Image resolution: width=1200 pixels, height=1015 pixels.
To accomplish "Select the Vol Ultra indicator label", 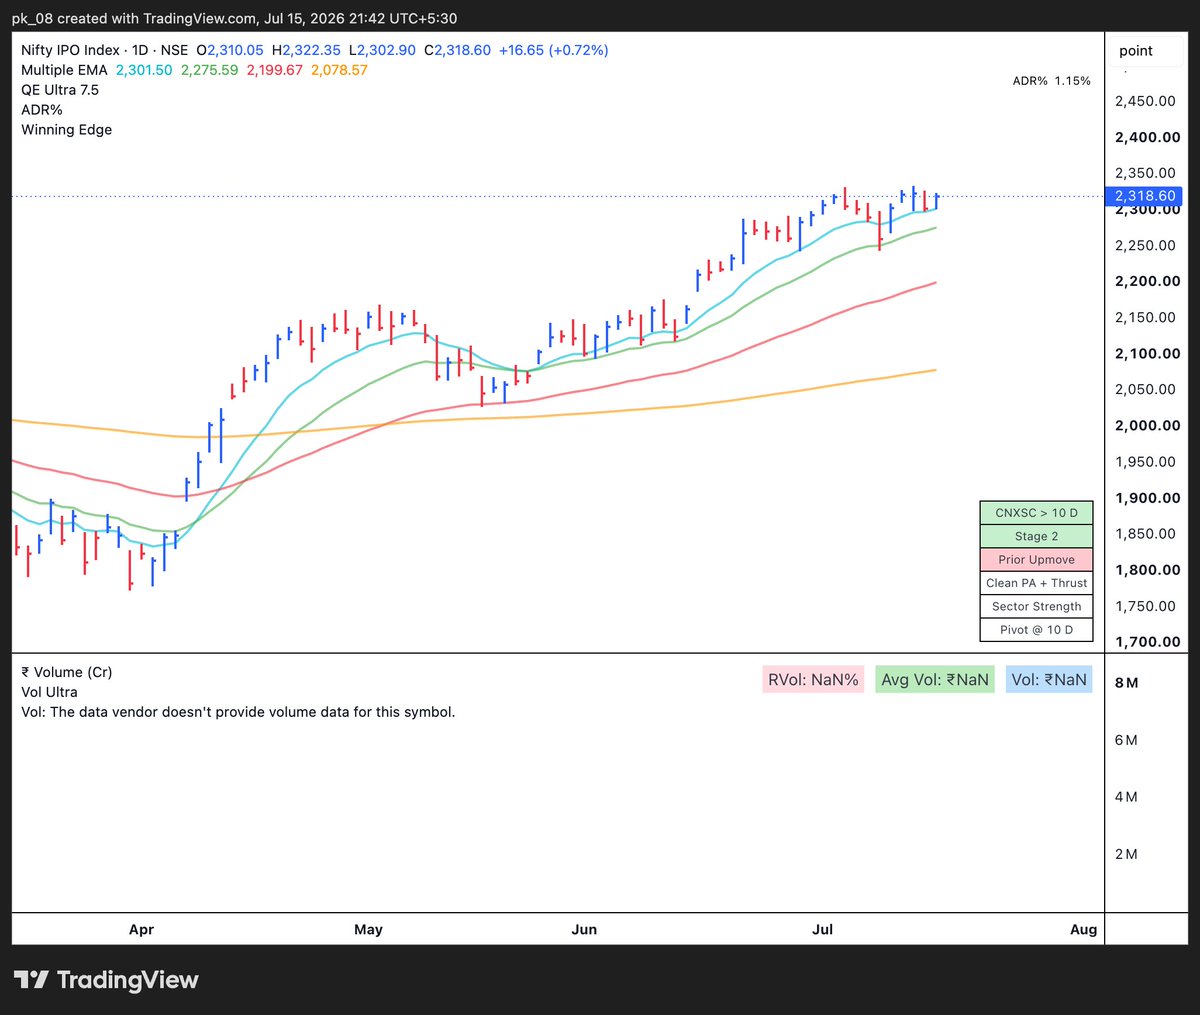I will tap(49, 692).
